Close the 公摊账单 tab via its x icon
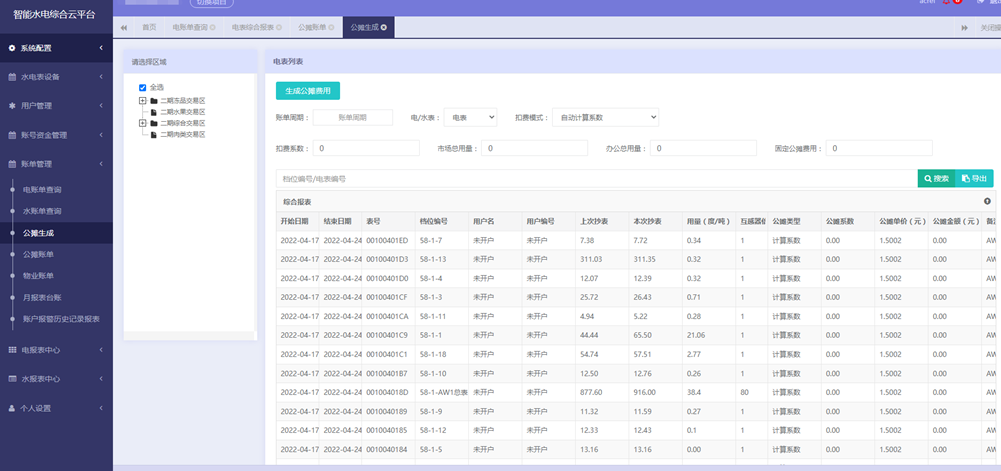This screenshot has width=1001, height=471. [x=332, y=27]
